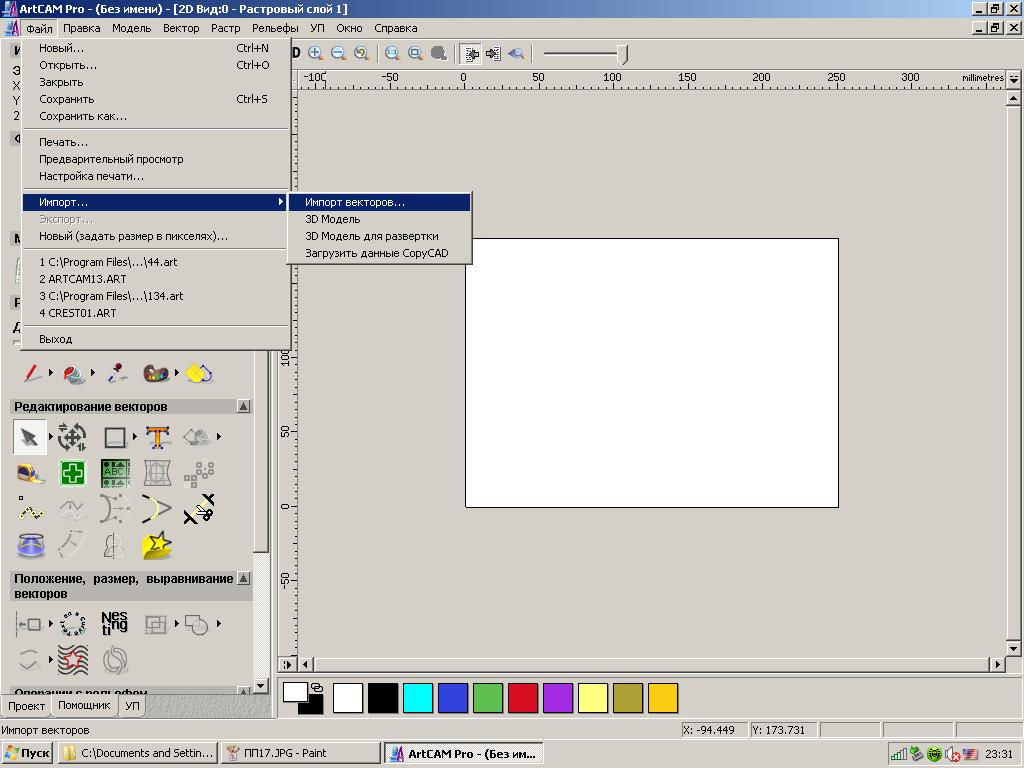Pick the eyedropper colour picker tool

point(116,373)
